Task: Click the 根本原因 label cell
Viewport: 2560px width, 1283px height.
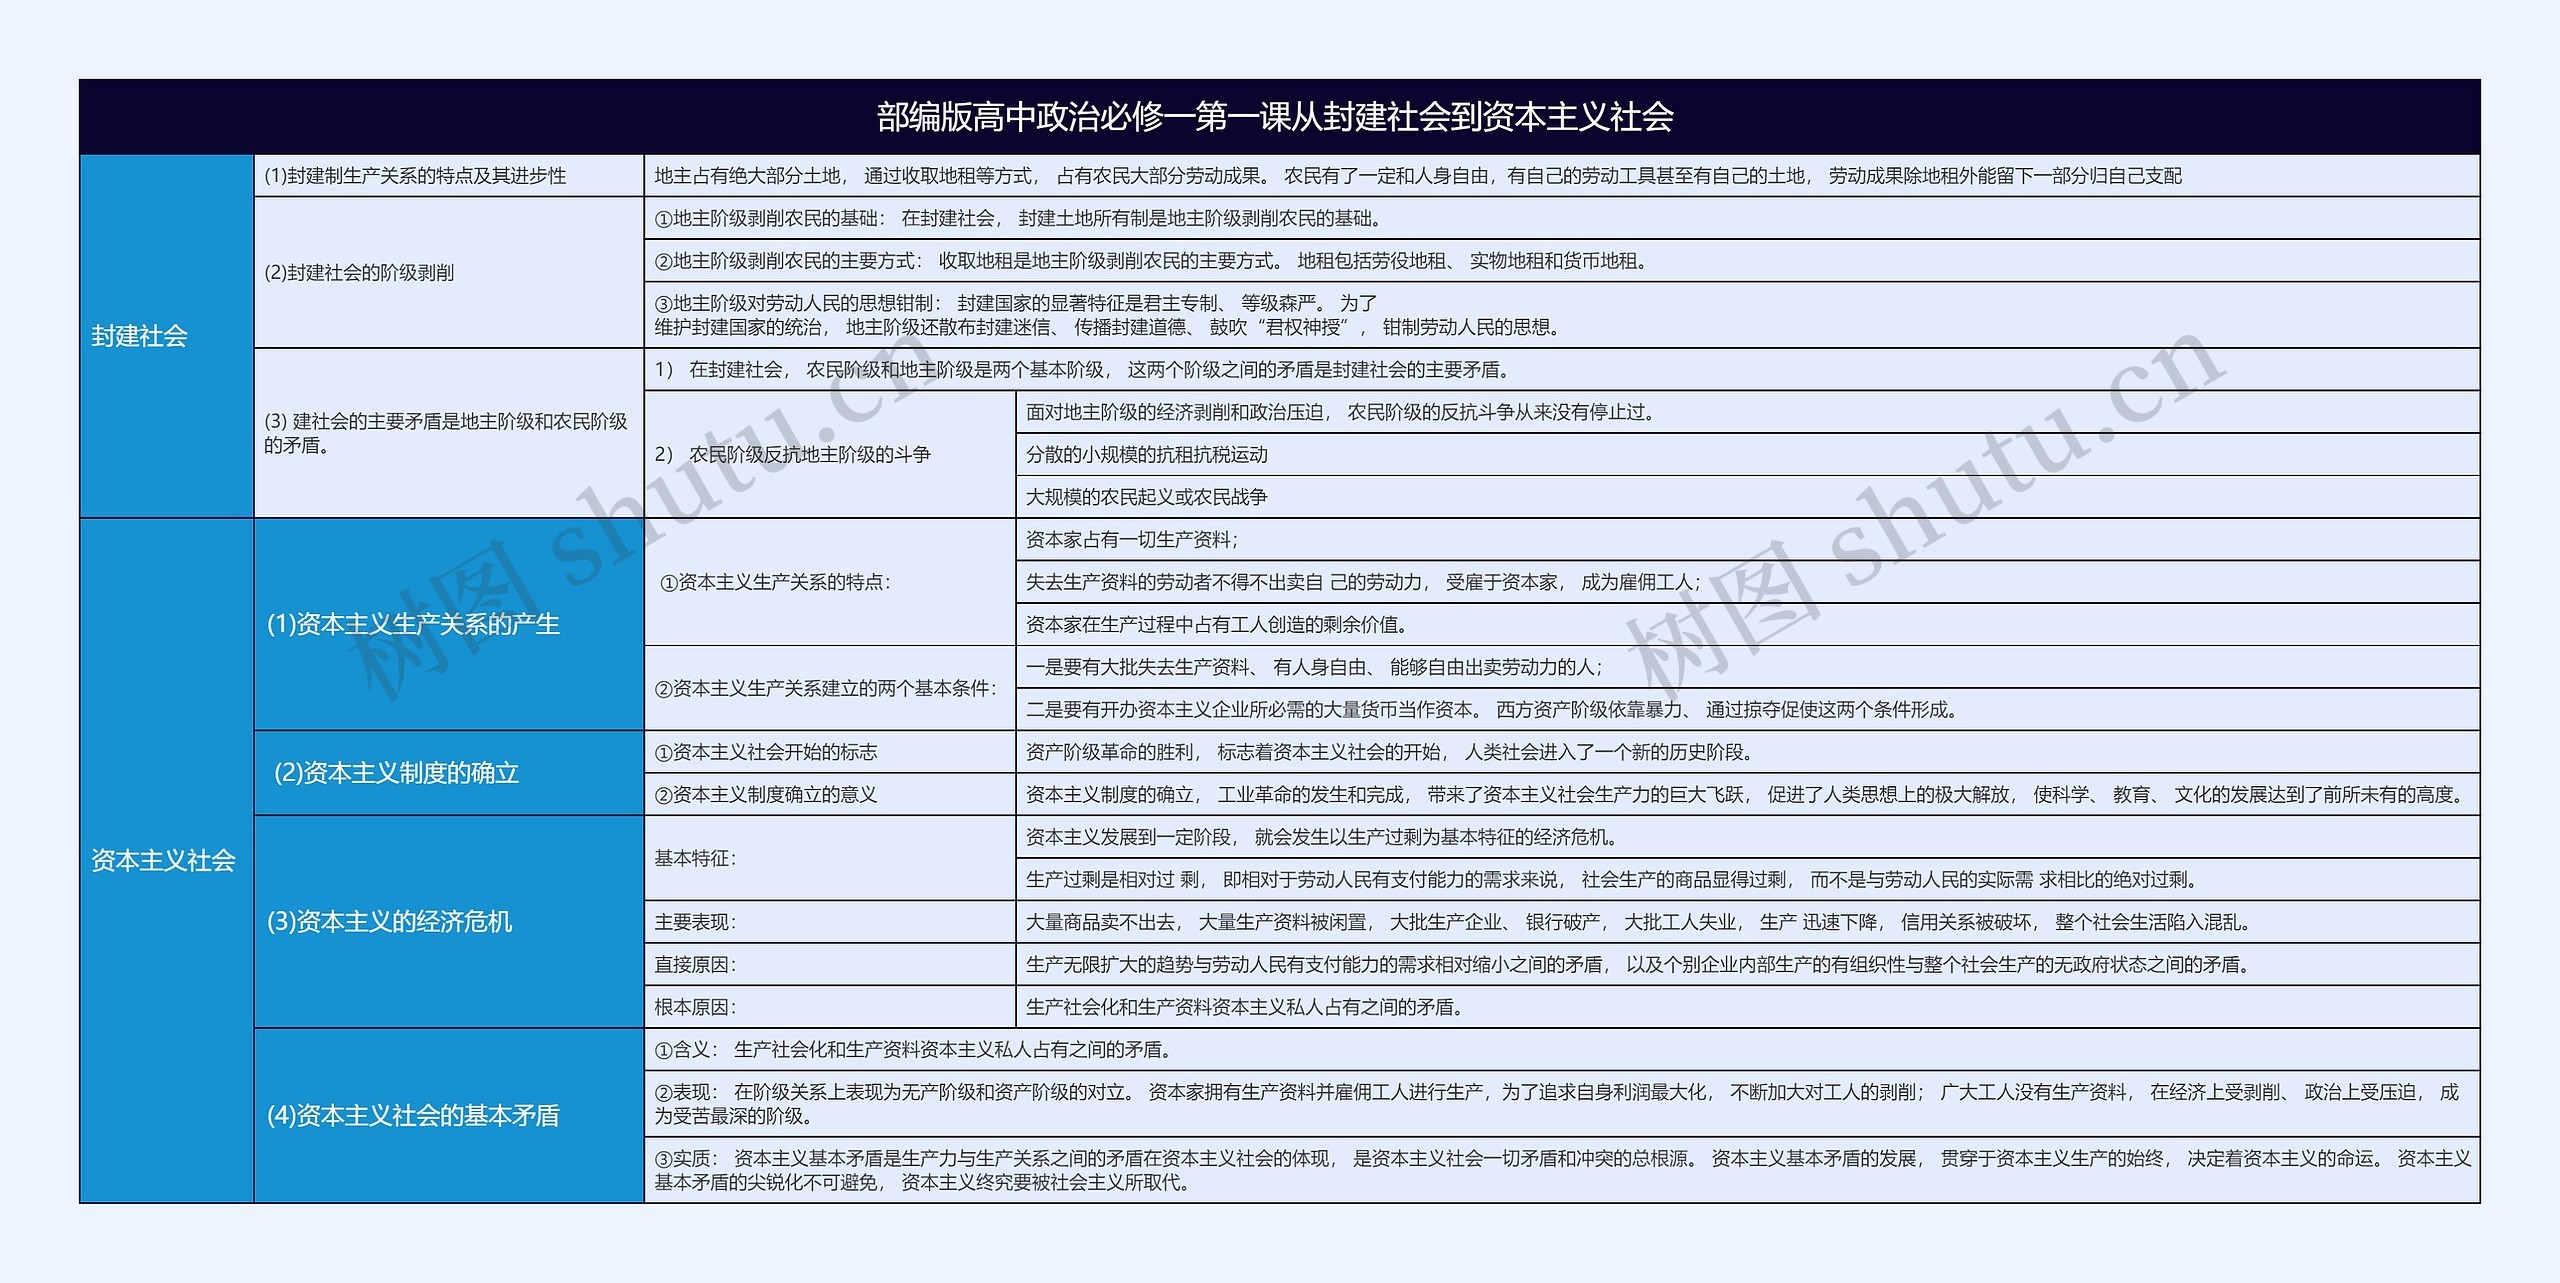Action: click(830, 1007)
